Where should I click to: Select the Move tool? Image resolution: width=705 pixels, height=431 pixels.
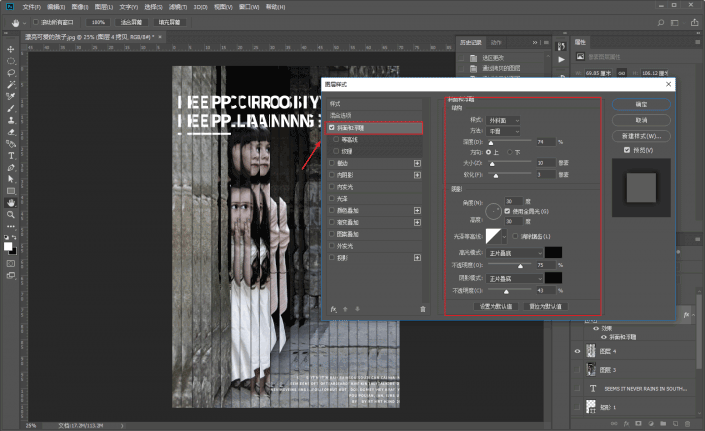[11, 49]
